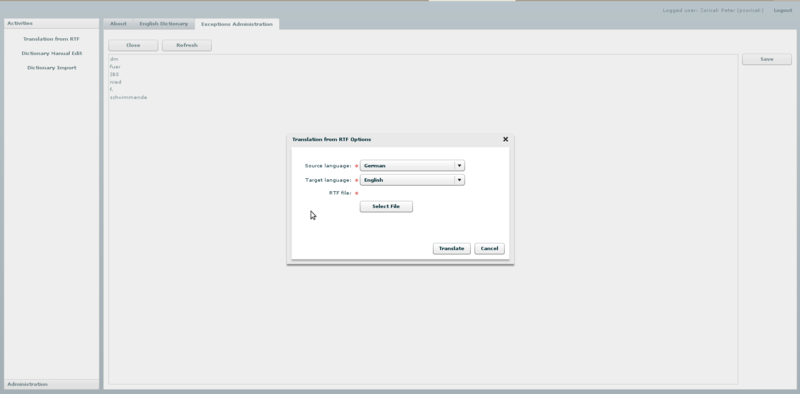Open Translation from RTF activity
This screenshot has height=394, width=800.
(52, 39)
